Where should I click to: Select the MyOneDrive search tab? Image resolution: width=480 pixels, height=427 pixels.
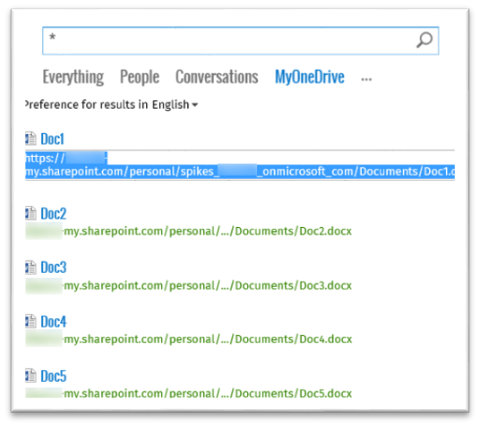(309, 77)
